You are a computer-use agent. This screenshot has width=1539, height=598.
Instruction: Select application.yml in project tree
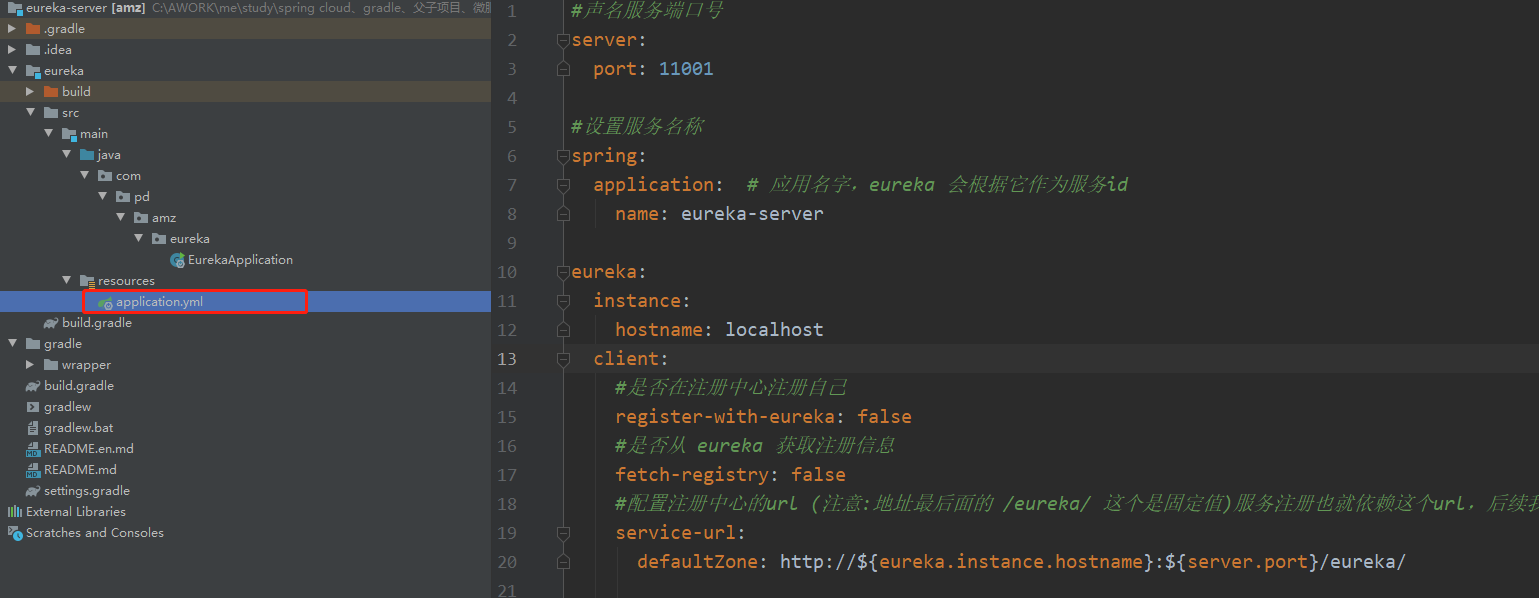click(159, 302)
